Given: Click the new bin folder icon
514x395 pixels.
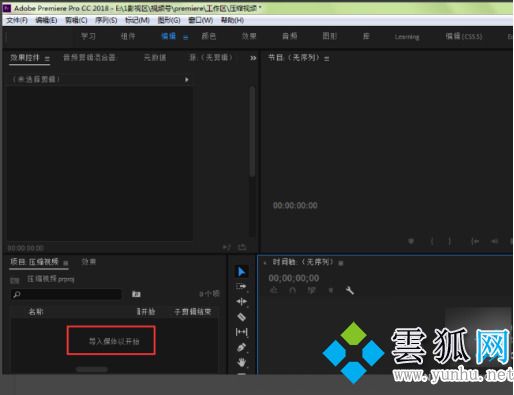Looking at the screenshot, I should (136, 294).
